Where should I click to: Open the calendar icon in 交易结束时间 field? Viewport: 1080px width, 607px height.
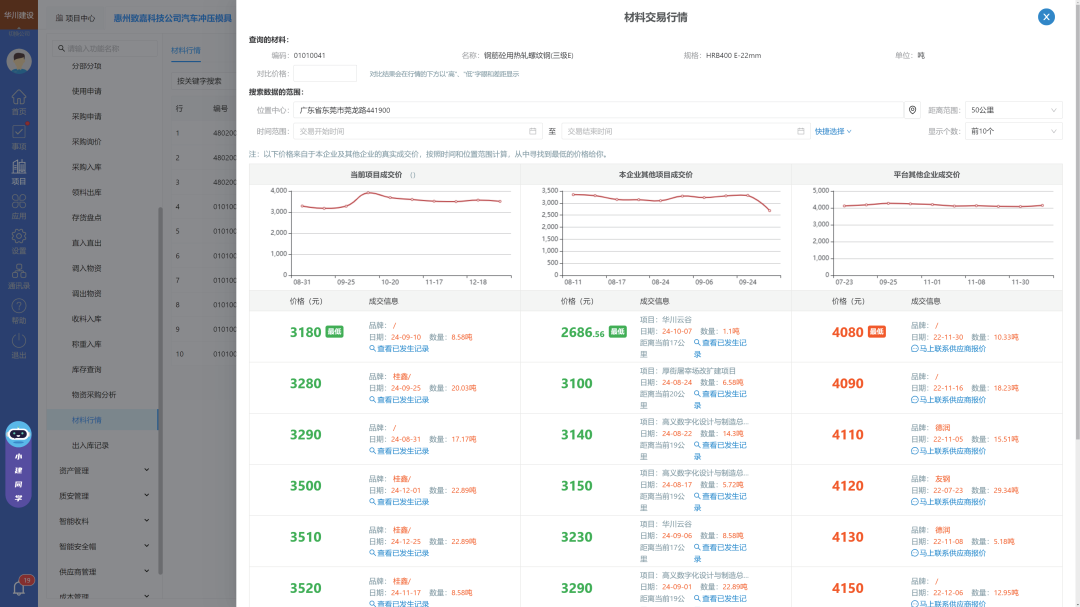[x=801, y=131]
